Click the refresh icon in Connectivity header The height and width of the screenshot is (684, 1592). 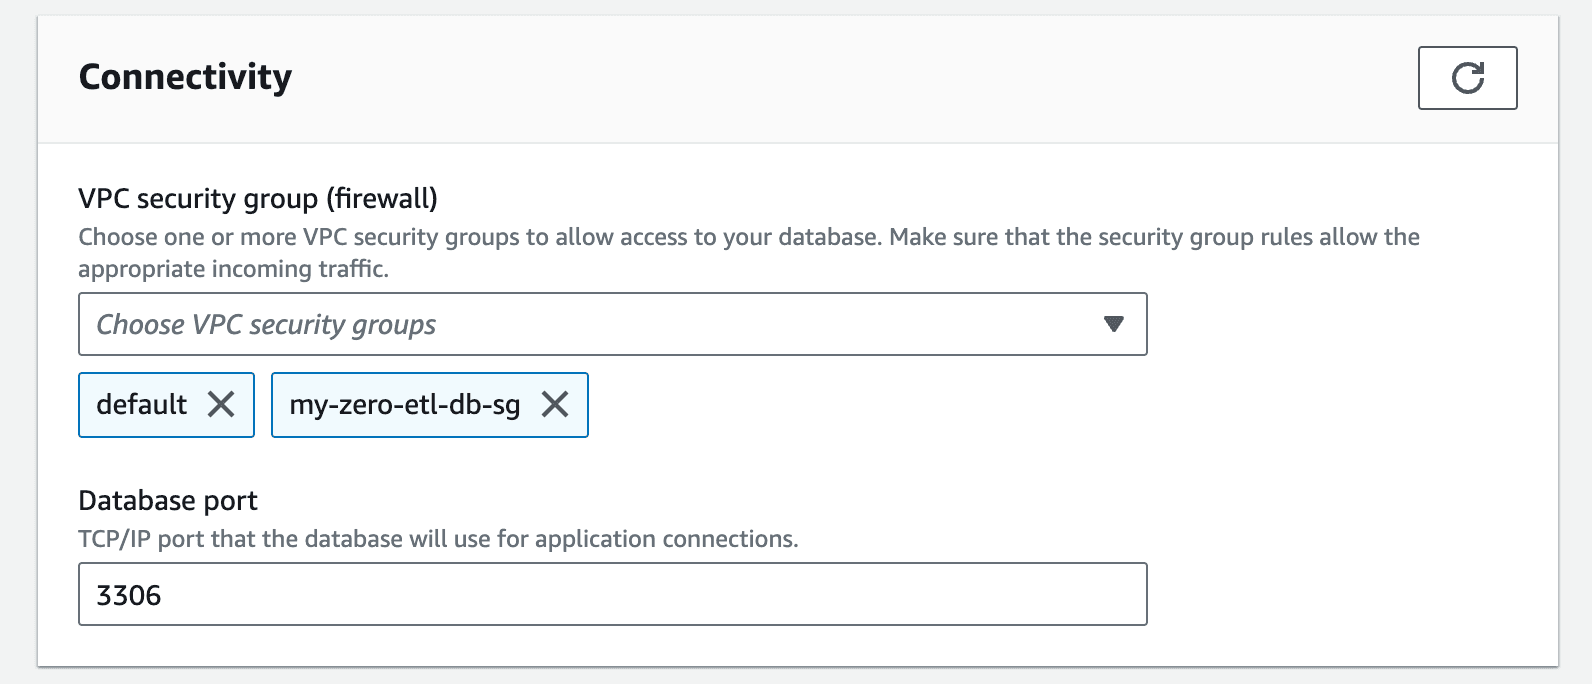coord(1467,78)
